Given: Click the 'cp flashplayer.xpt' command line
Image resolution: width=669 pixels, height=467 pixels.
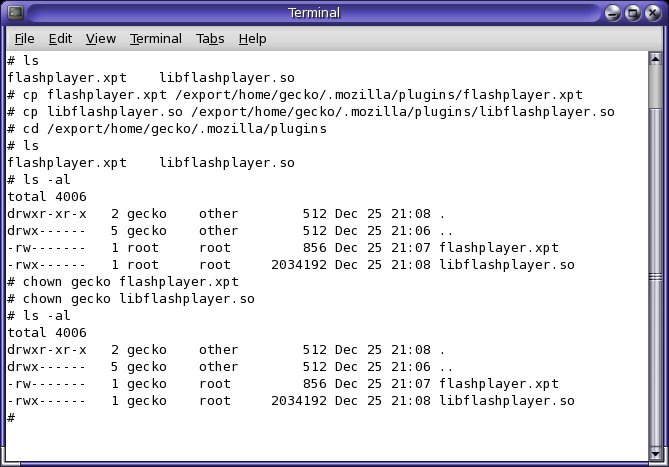Looking at the screenshot, I should tap(295, 95).
